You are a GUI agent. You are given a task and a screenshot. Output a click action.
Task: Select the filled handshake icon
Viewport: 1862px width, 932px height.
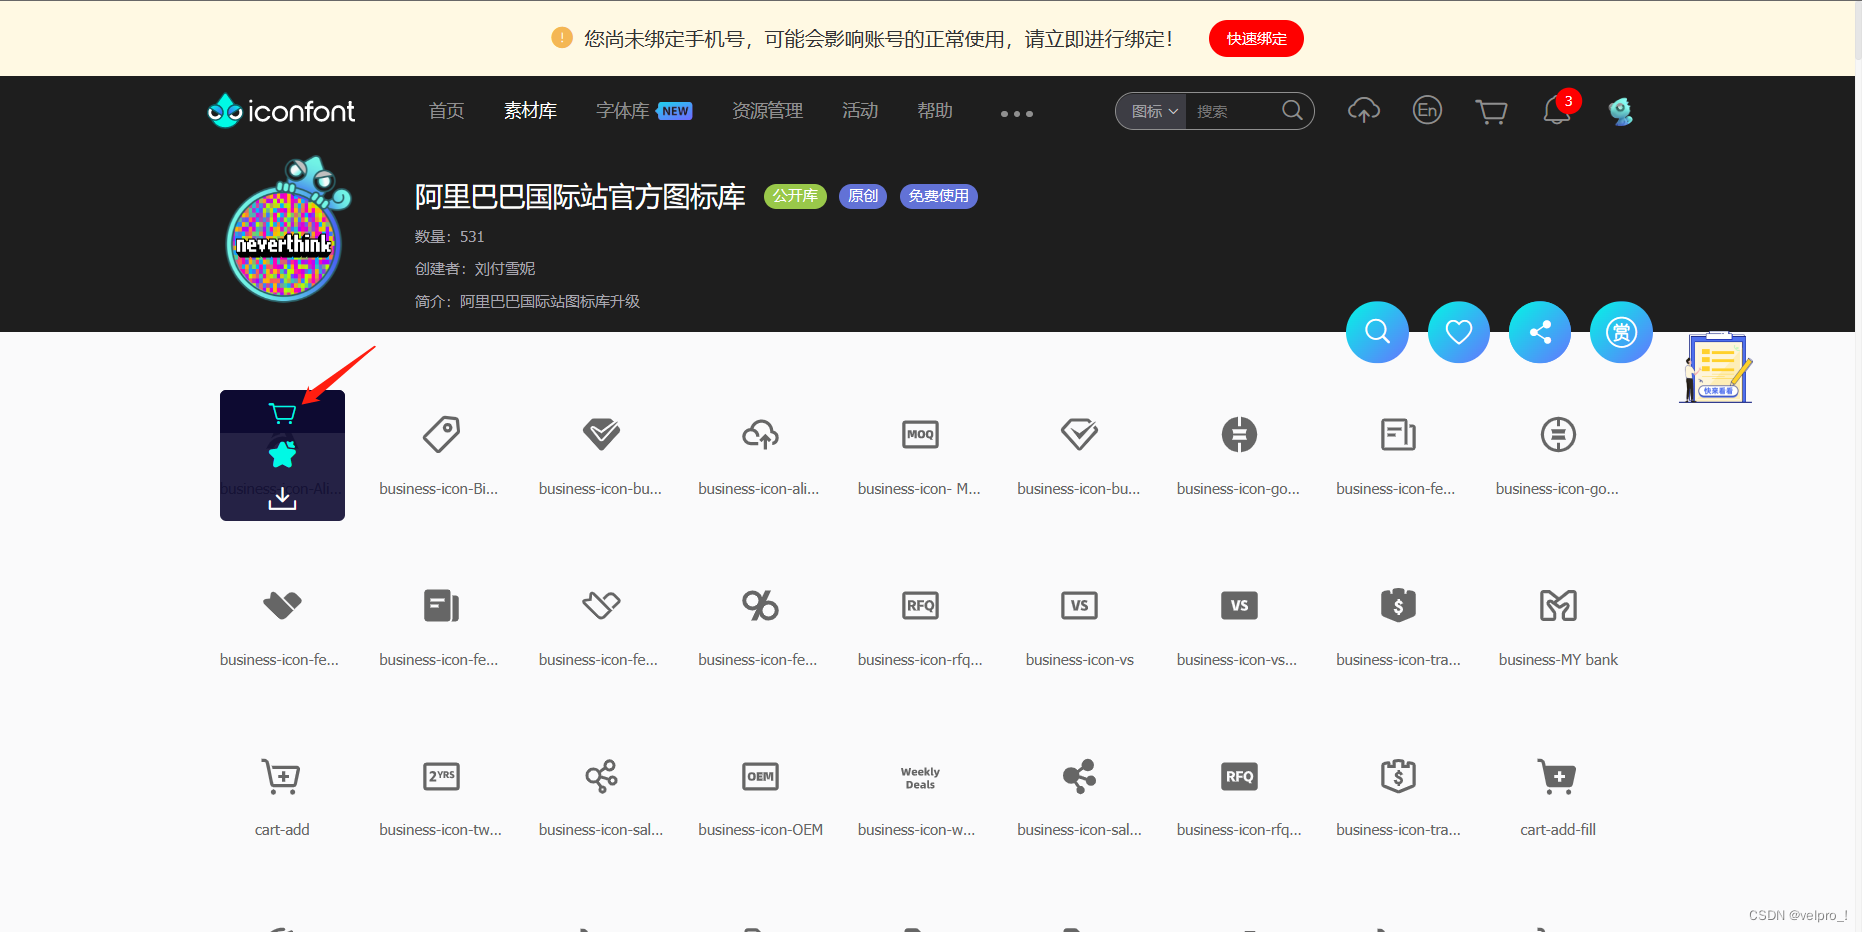tap(282, 606)
